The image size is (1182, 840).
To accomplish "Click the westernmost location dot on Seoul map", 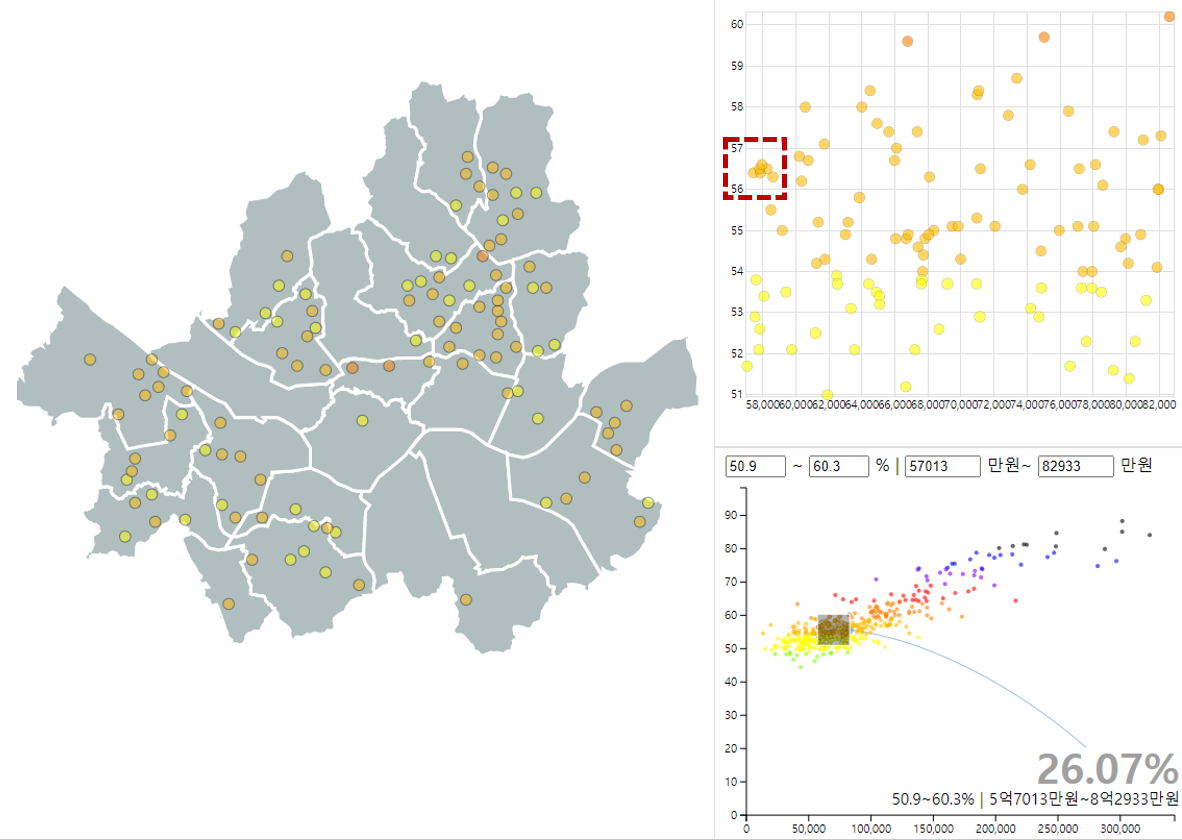I will [90, 360].
